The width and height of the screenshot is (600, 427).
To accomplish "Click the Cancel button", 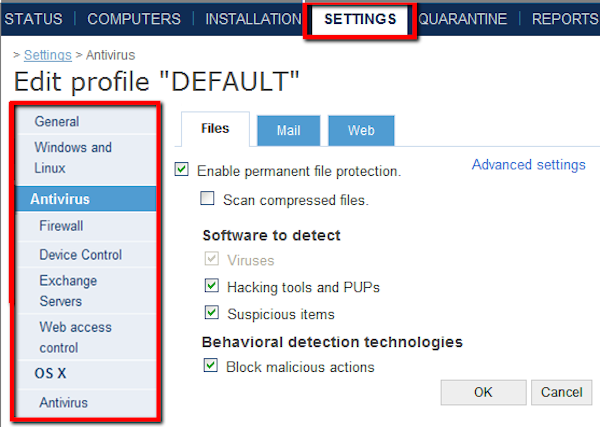I will (561, 392).
